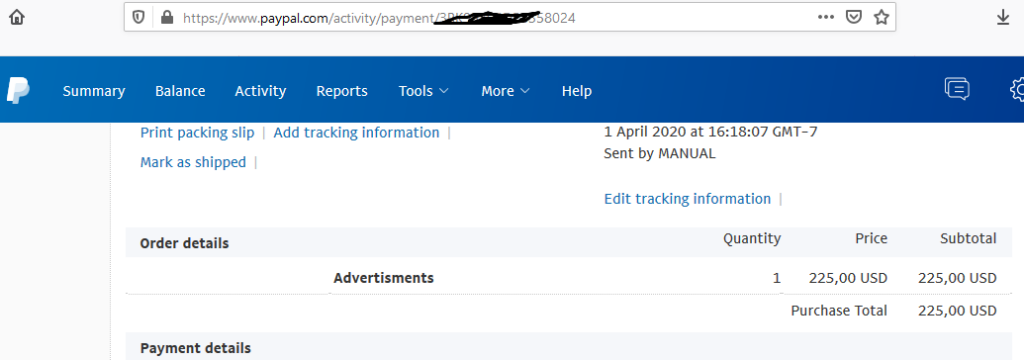Click Add tracking information link

coord(357,133)
